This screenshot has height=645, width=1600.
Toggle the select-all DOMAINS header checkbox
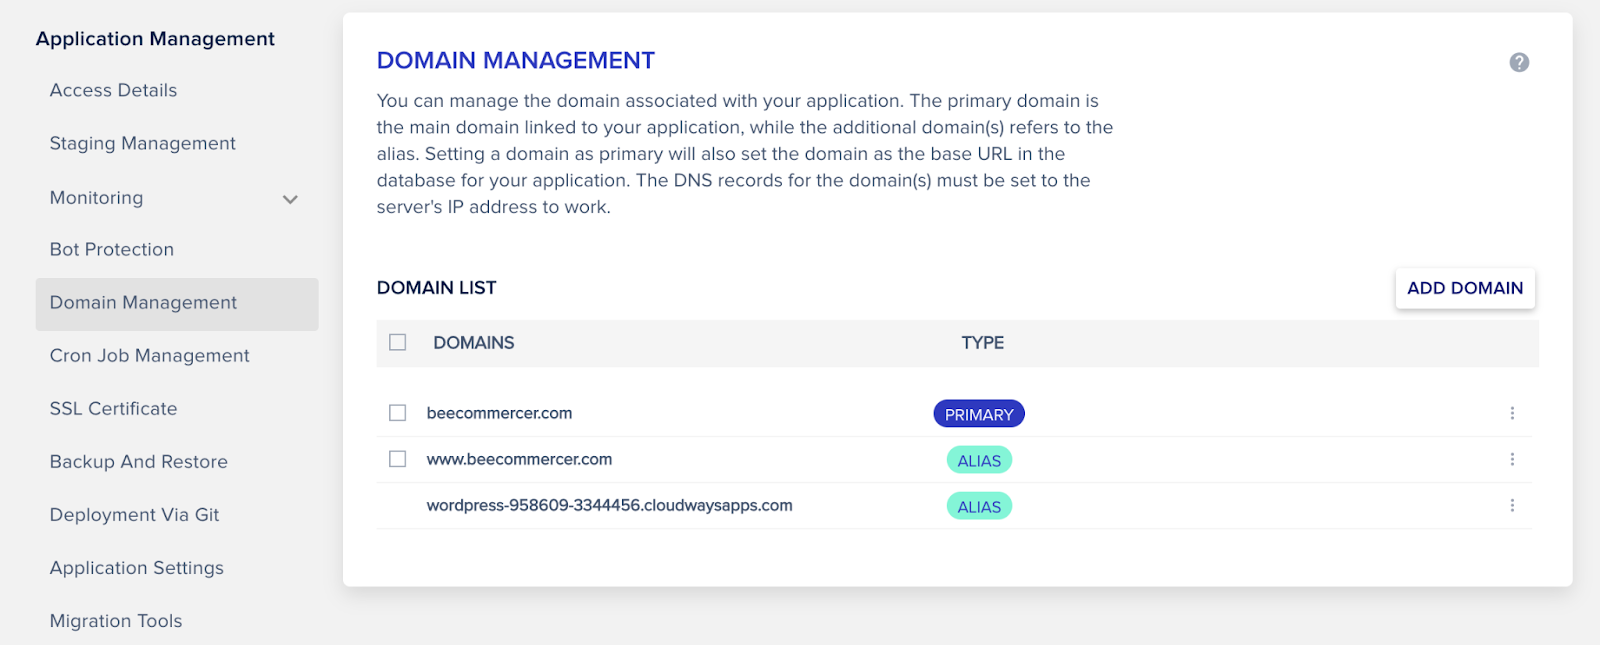398,342
